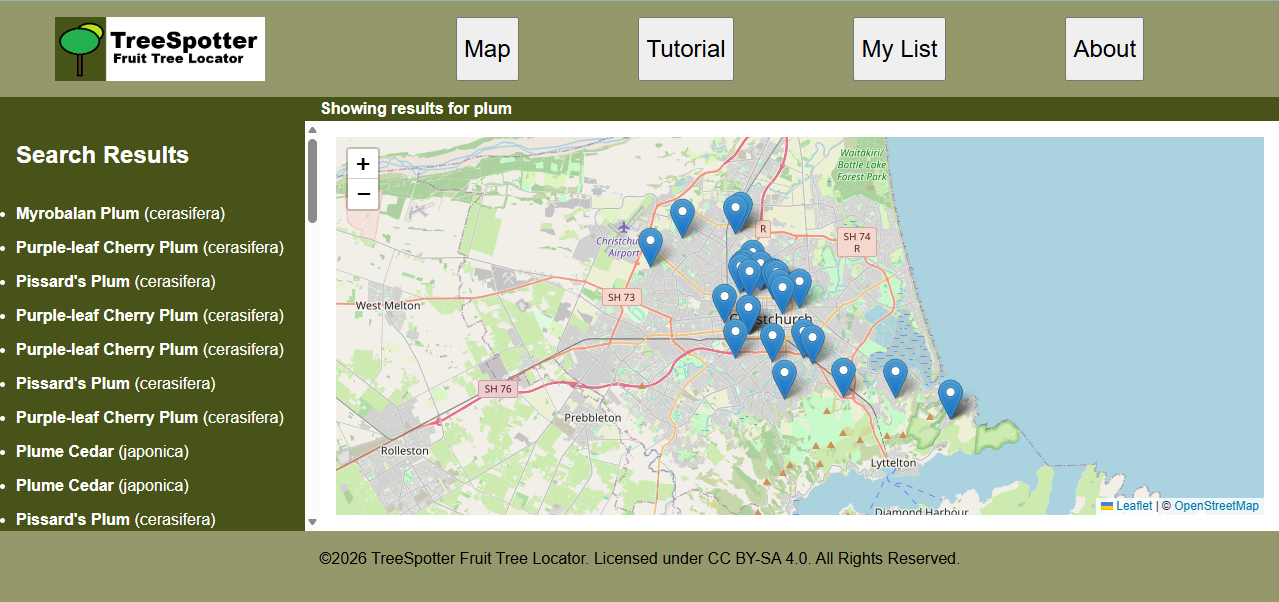Select the first Pissard's Plum result
Viewport: 1279px width, 602px height.
point(116,281)
